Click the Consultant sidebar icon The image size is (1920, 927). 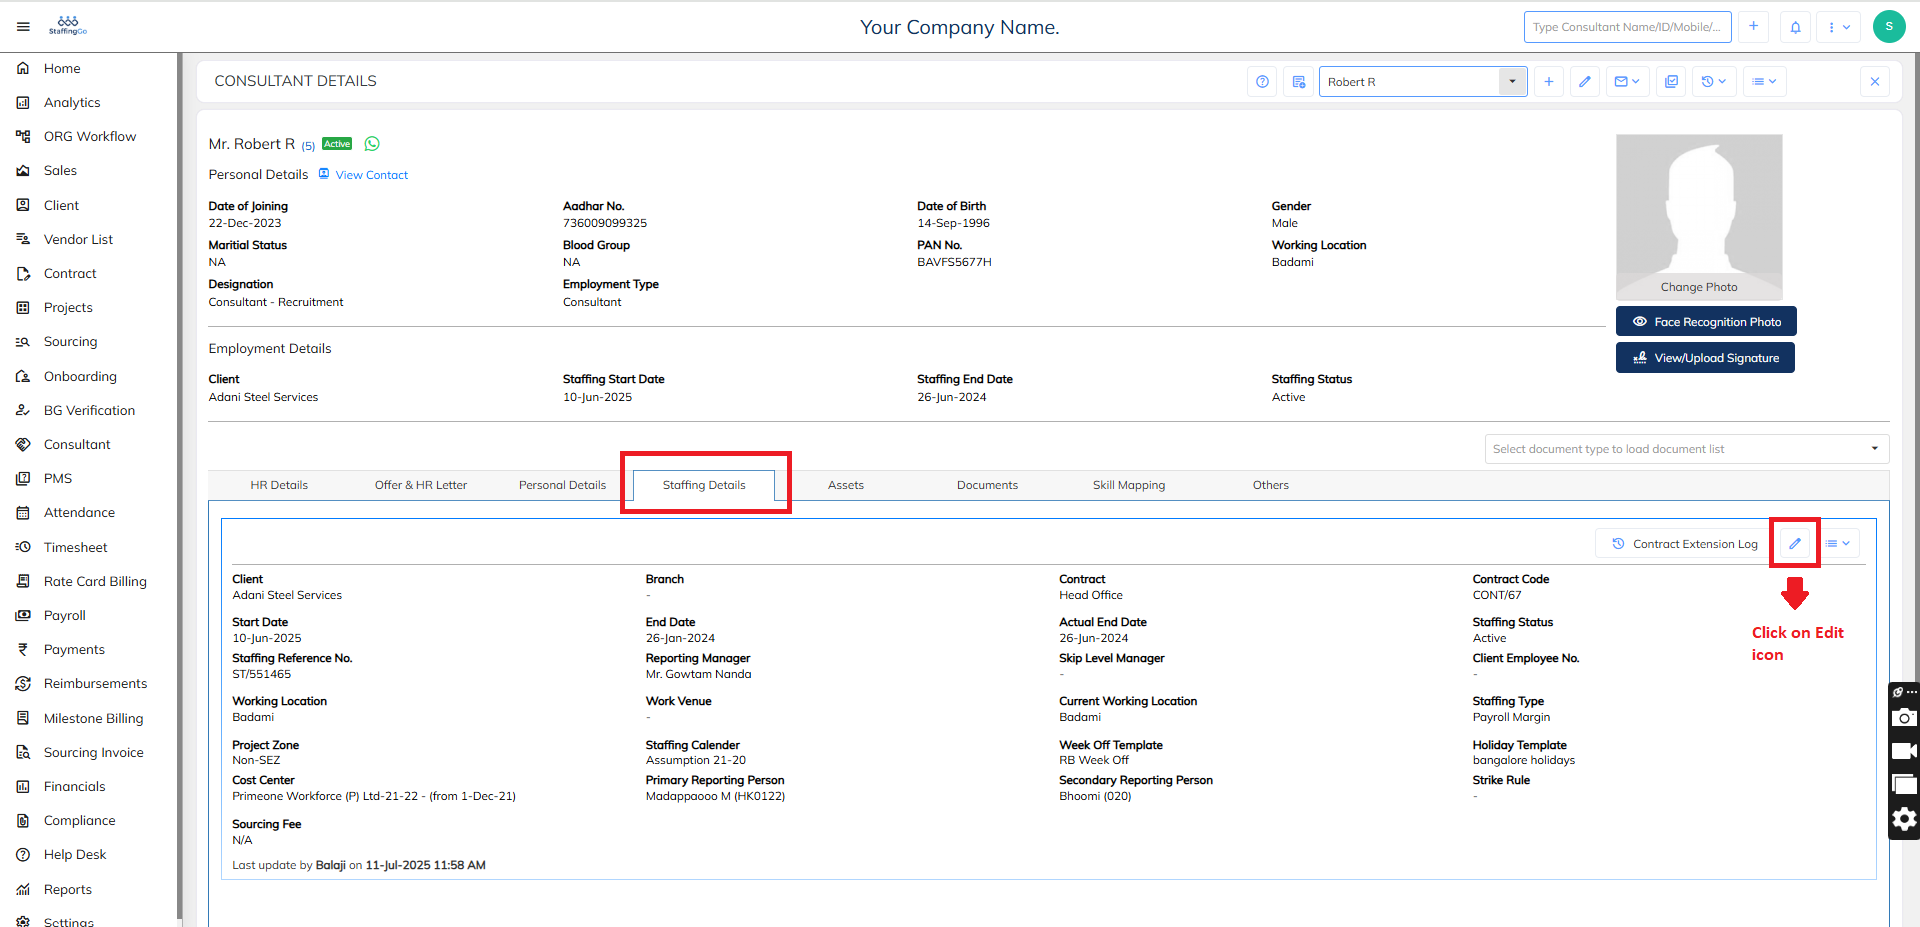(23, 445)
